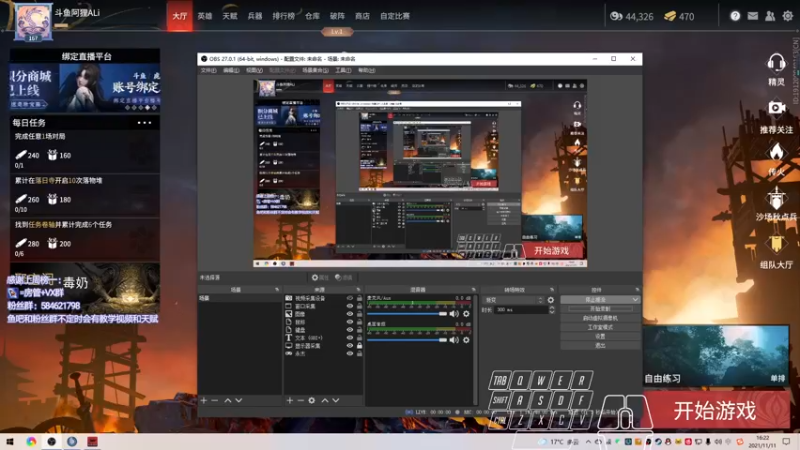Open the friends icon in game header
The image size is (800, 450).
770,16
